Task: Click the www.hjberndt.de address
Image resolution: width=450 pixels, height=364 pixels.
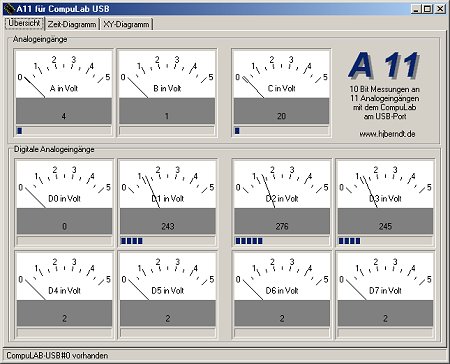Action: (x=387, y=134)
